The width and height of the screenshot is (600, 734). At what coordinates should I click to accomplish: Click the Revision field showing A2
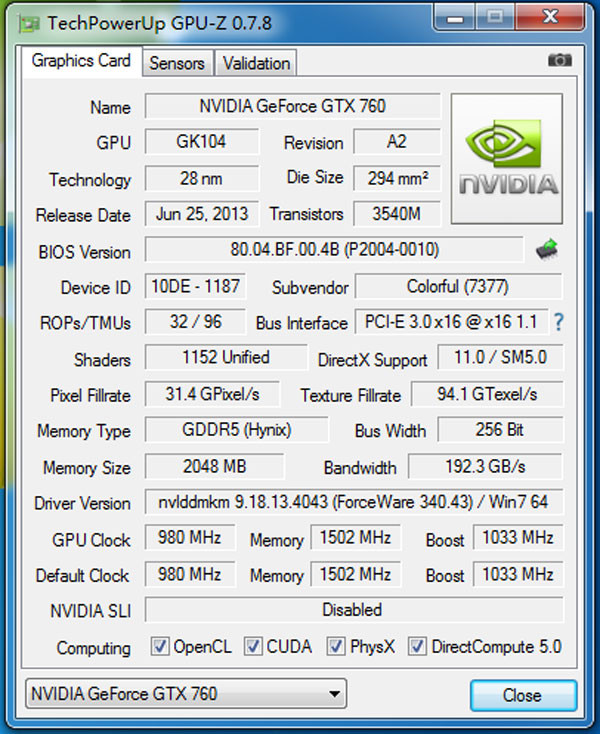click(397, 142)
